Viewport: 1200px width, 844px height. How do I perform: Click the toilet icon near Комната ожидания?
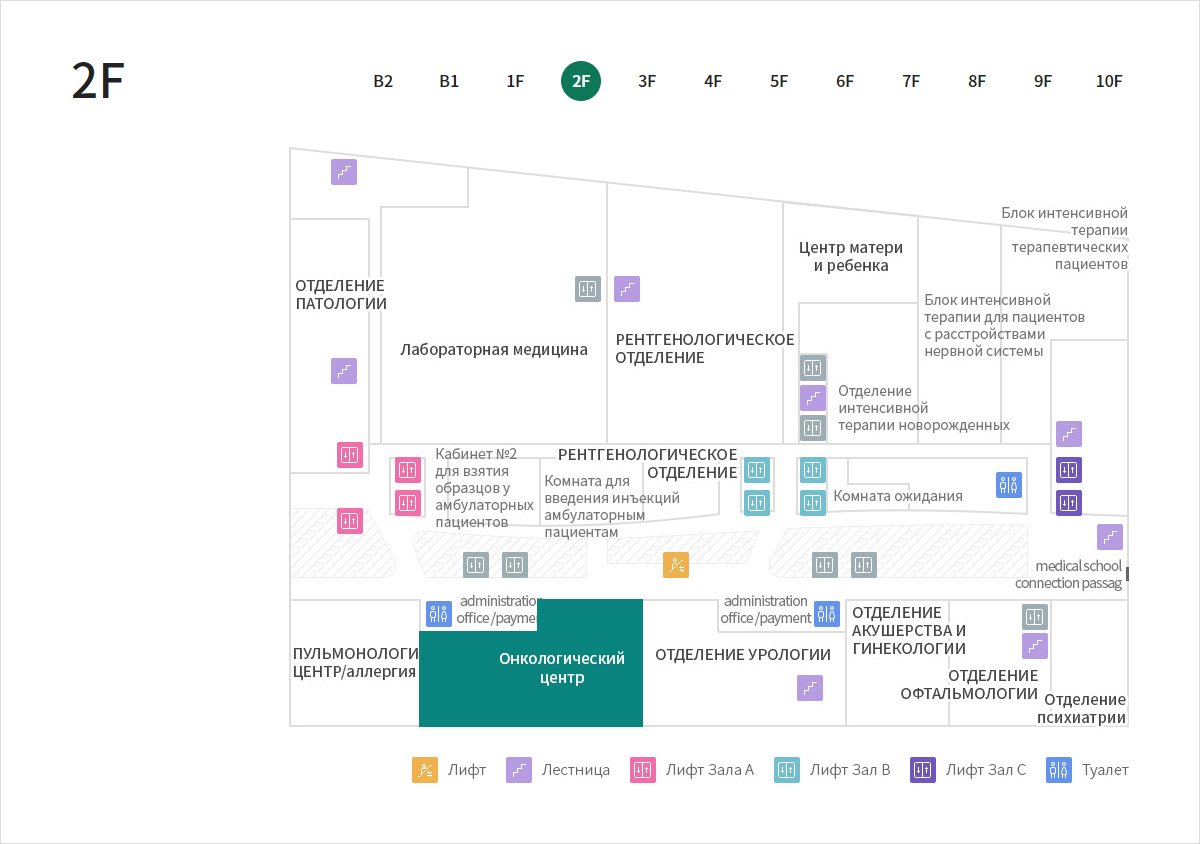point(1009,485)
